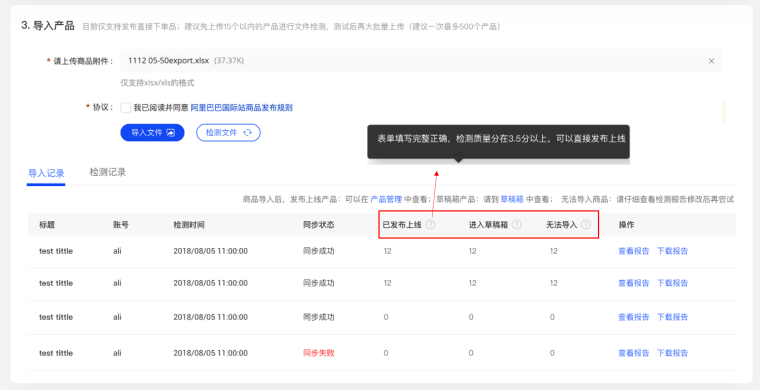Click 查看报告 in the second row
This screenshot has width=760, height=390.
(633, 283)
